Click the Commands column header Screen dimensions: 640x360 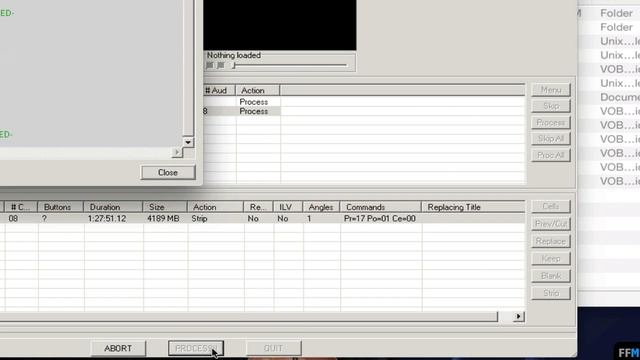[380, 207]
